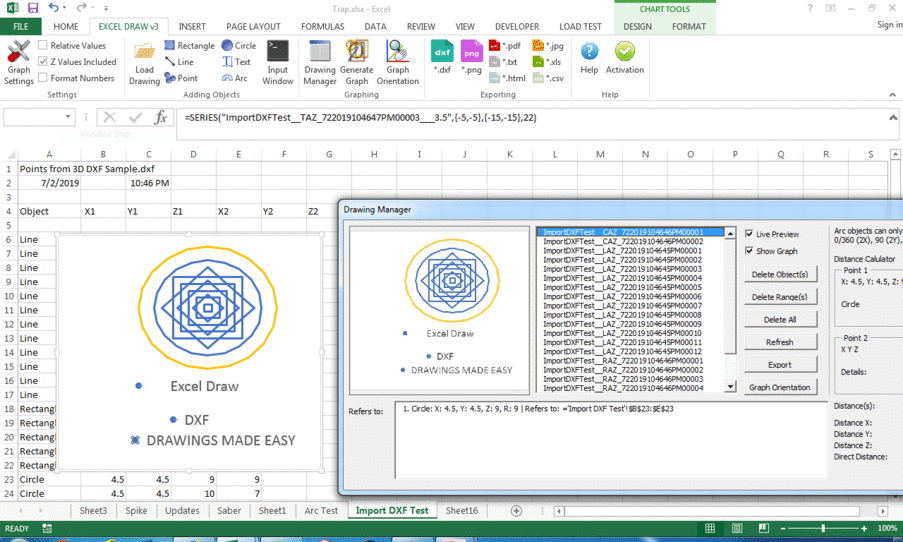Export drawing as xls
The image size is (903, 542).
(547, 62)
